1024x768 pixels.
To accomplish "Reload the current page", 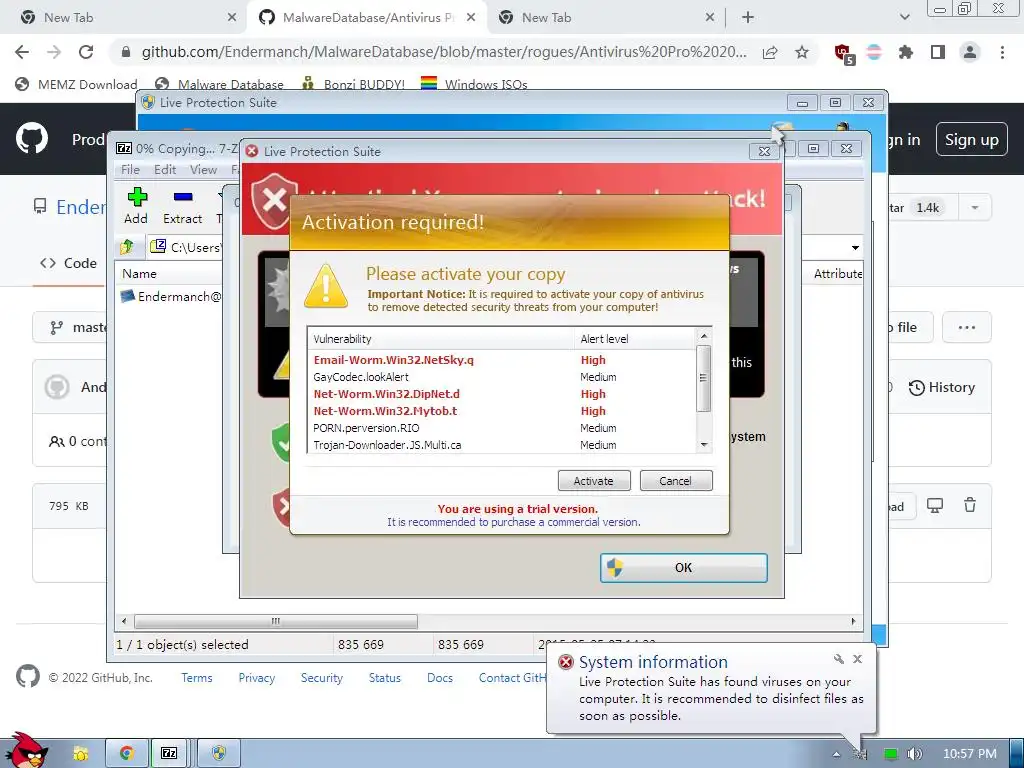I will pos(86,52).
